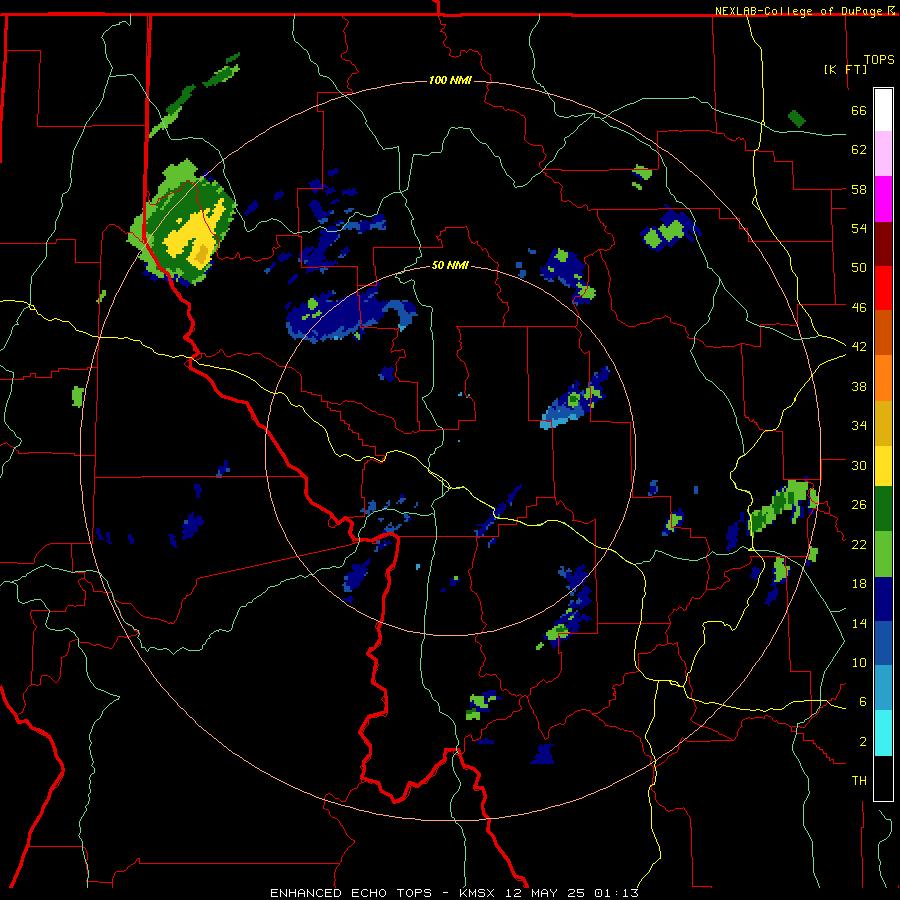Select the light green legend swatch
Image resolution: width=900 pixels, height=900 pixels.
(883, 554)
